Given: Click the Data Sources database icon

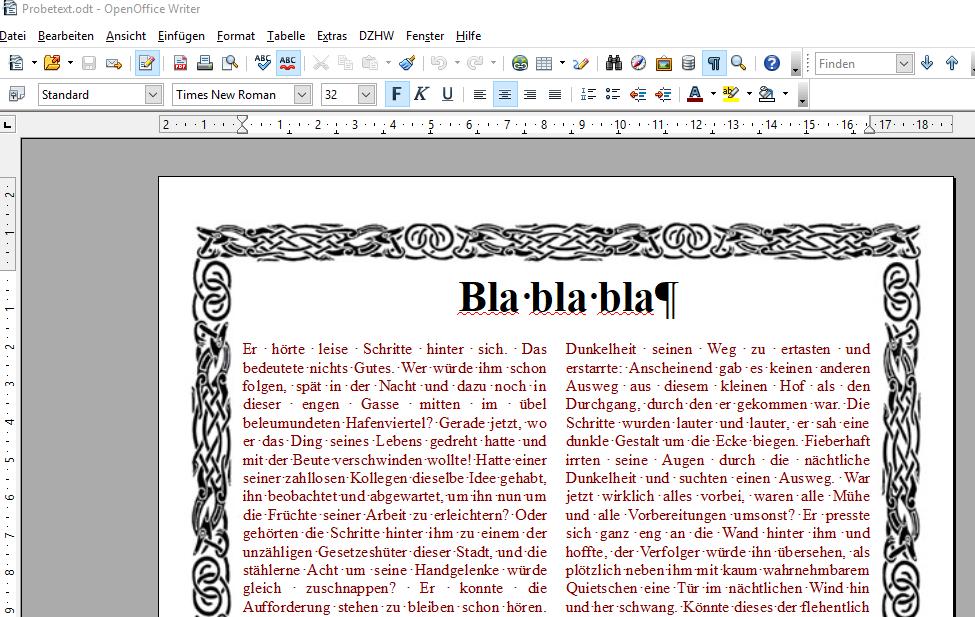Looking at the screenshot, I should tap(688, 63).
